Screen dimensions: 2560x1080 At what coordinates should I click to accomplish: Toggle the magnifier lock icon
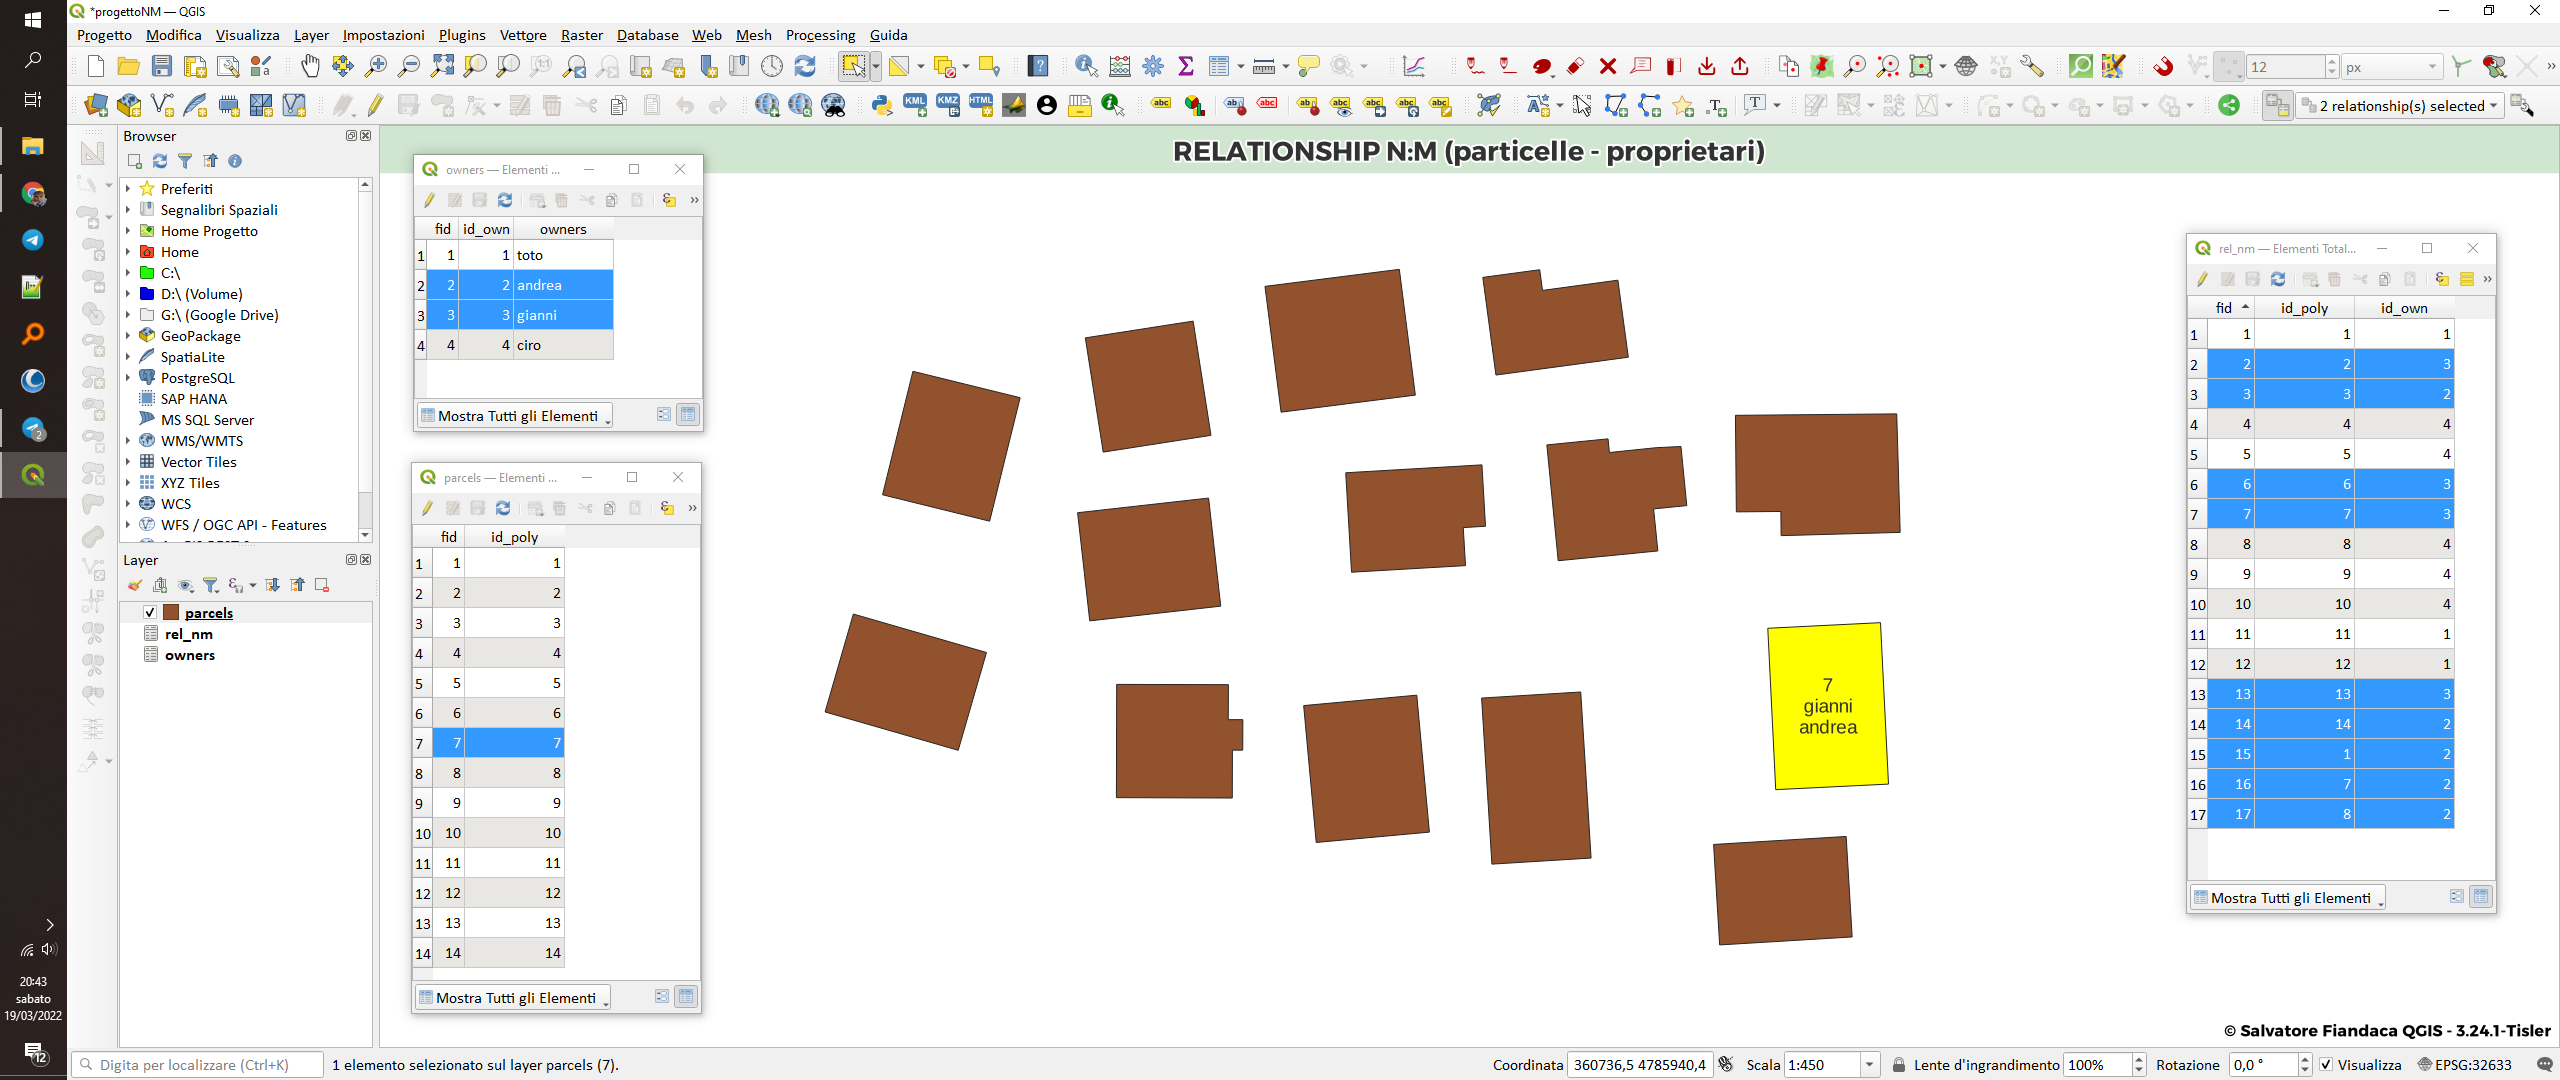[1899, 1065]
